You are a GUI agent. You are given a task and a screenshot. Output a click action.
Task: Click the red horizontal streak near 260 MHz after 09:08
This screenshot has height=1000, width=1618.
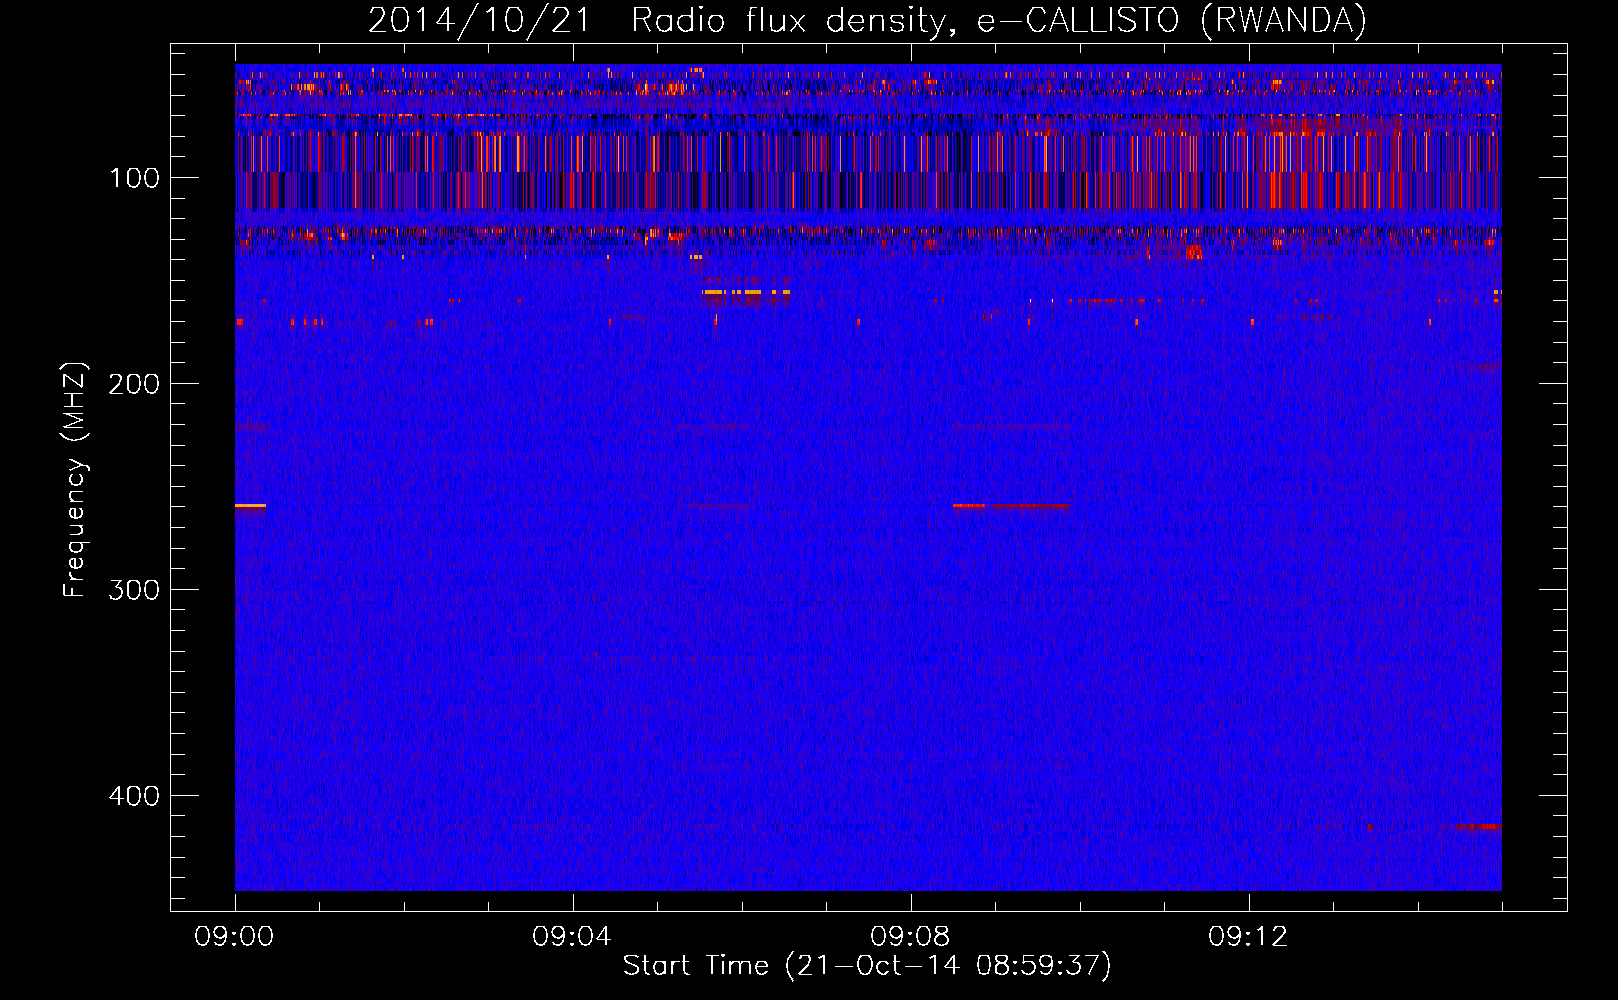click(1011, 506)
